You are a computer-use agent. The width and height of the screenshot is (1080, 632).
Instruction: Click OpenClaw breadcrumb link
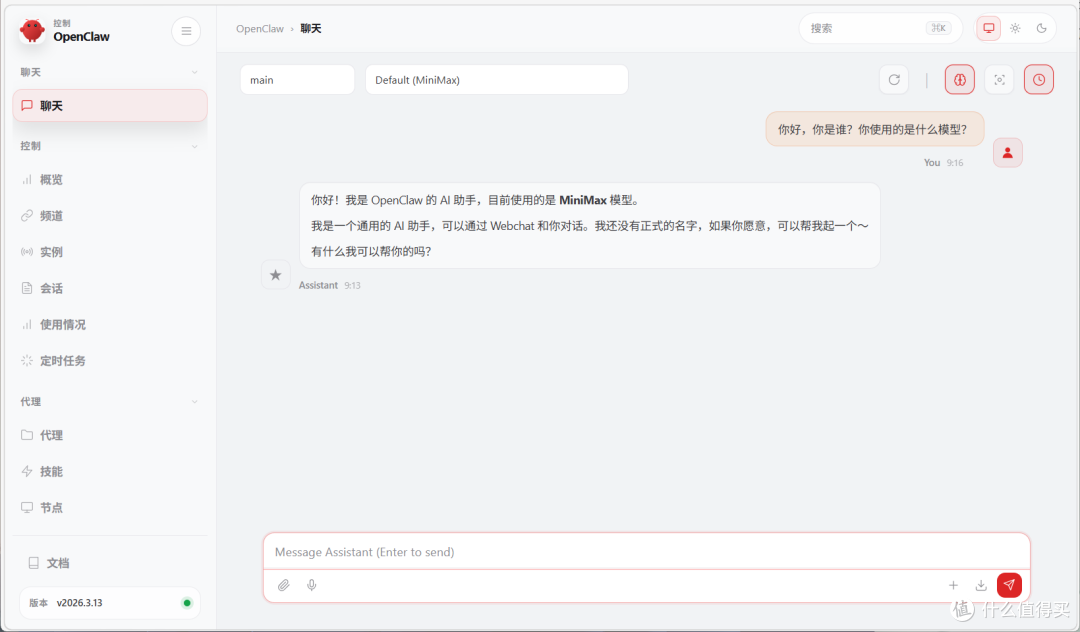coord(260,29)
